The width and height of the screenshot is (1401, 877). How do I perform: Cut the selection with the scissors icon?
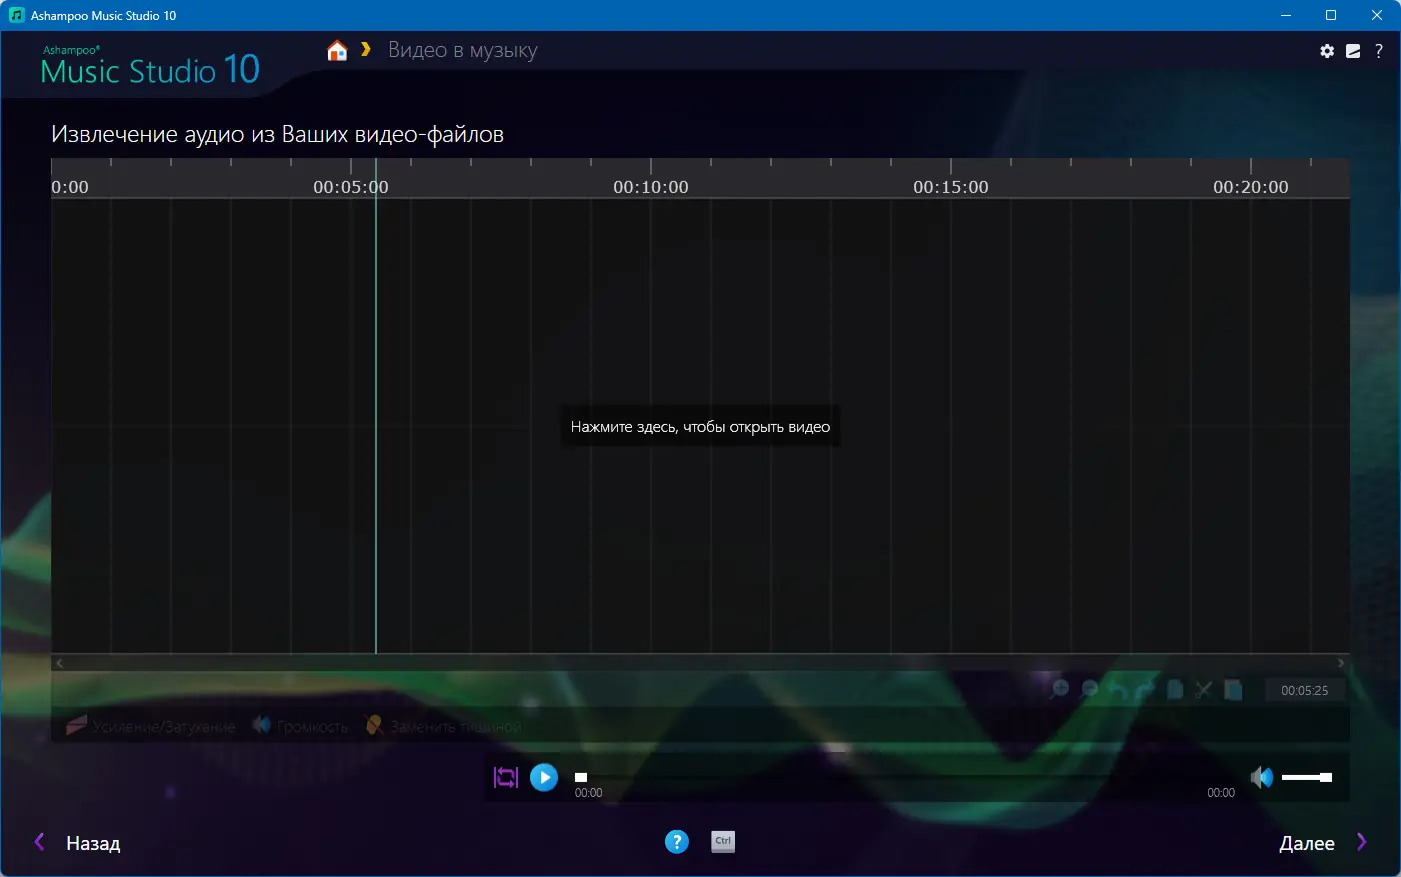pyautogui.click(x=1204, y=689)
